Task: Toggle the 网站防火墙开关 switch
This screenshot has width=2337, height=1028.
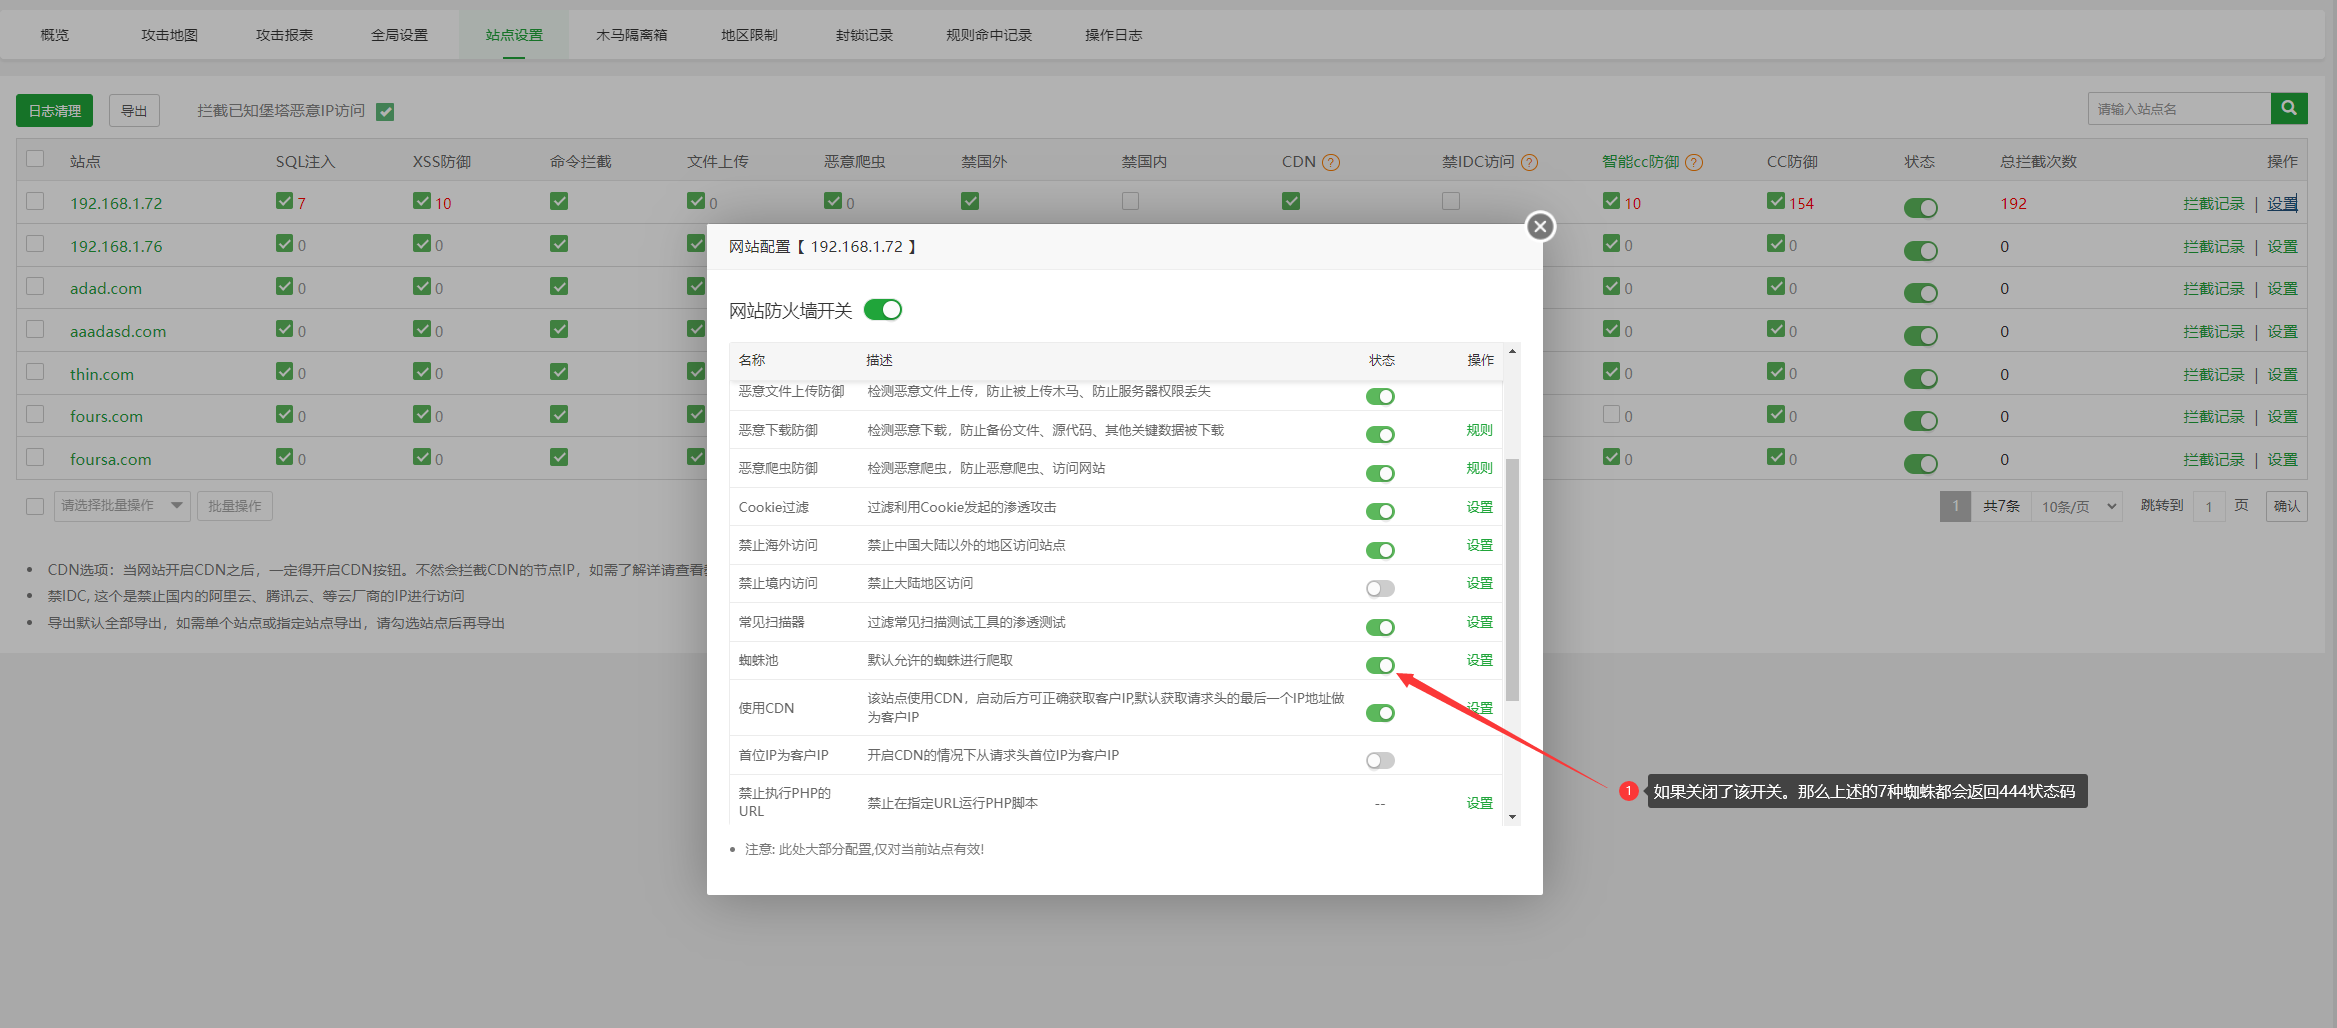Action: [x=883, y=310]
